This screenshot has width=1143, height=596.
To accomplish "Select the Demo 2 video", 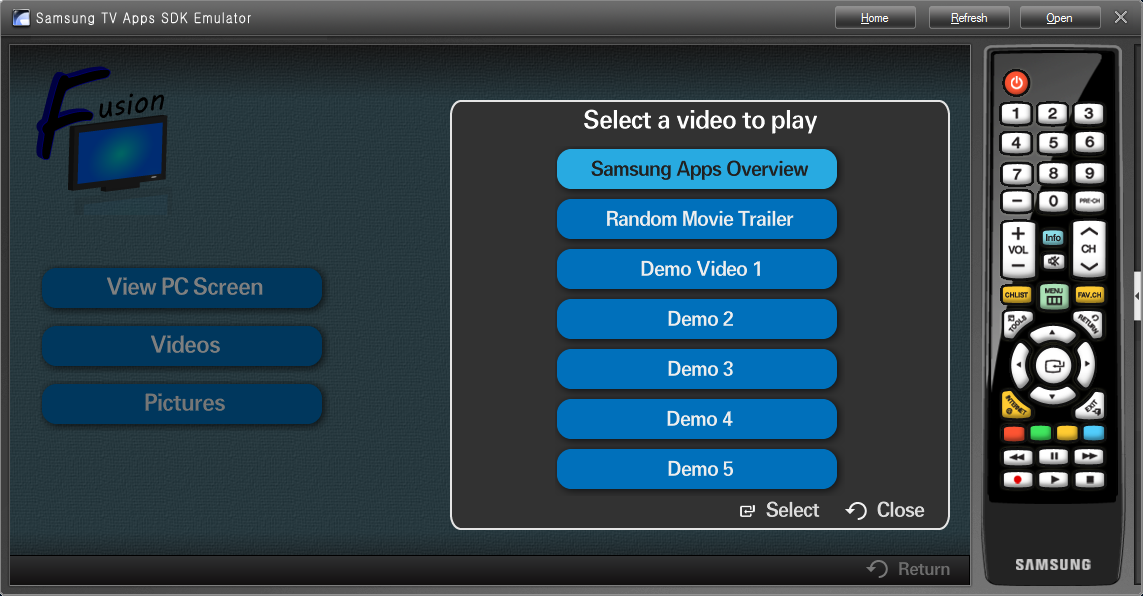I will 697,319.
